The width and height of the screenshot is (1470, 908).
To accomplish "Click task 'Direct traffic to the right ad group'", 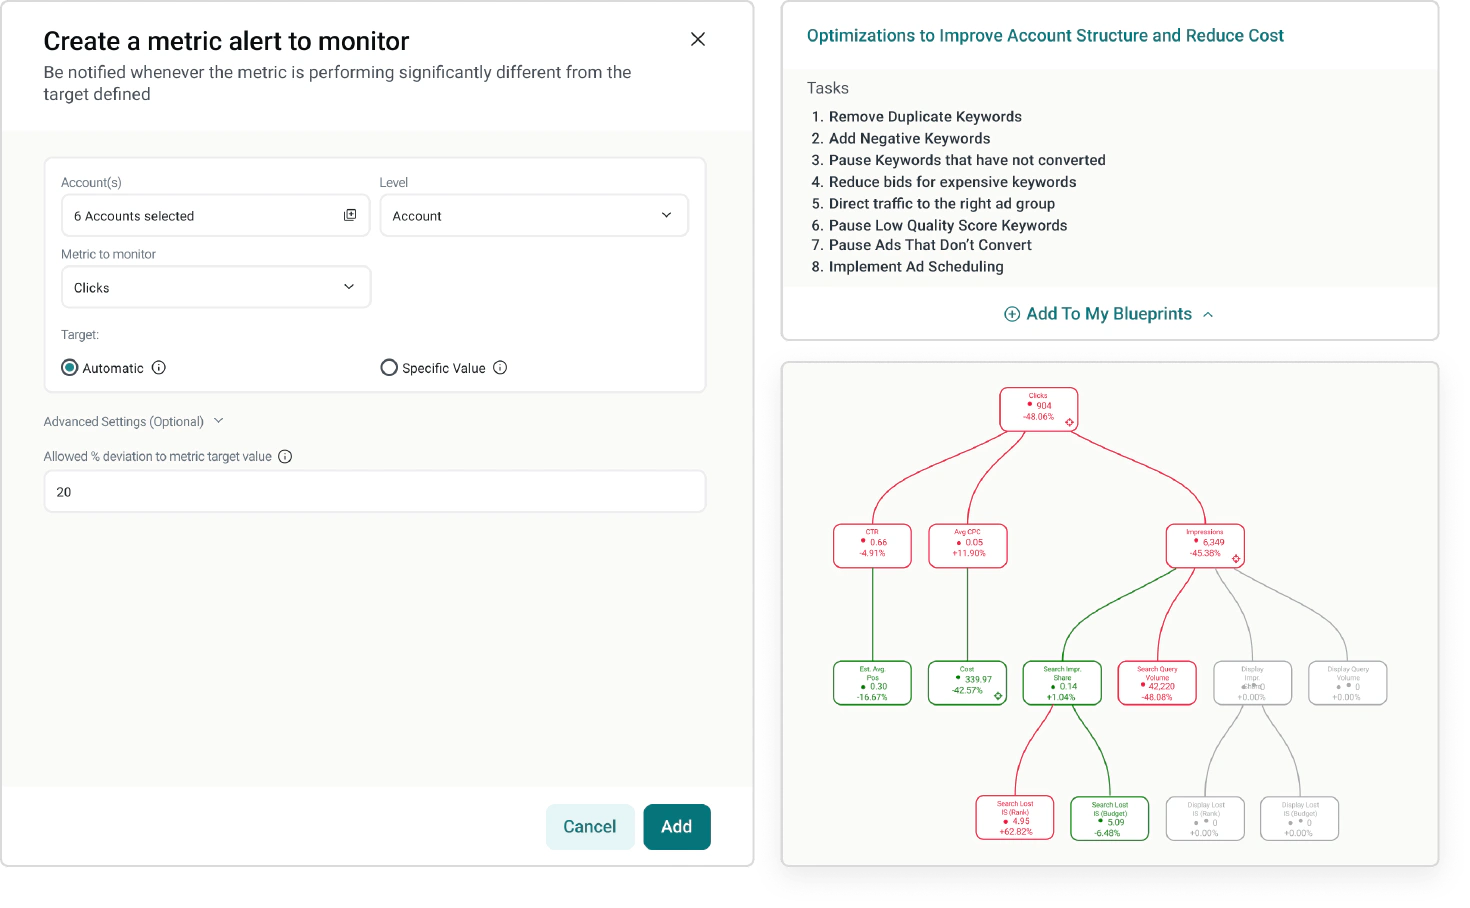I will click(942, 204).
